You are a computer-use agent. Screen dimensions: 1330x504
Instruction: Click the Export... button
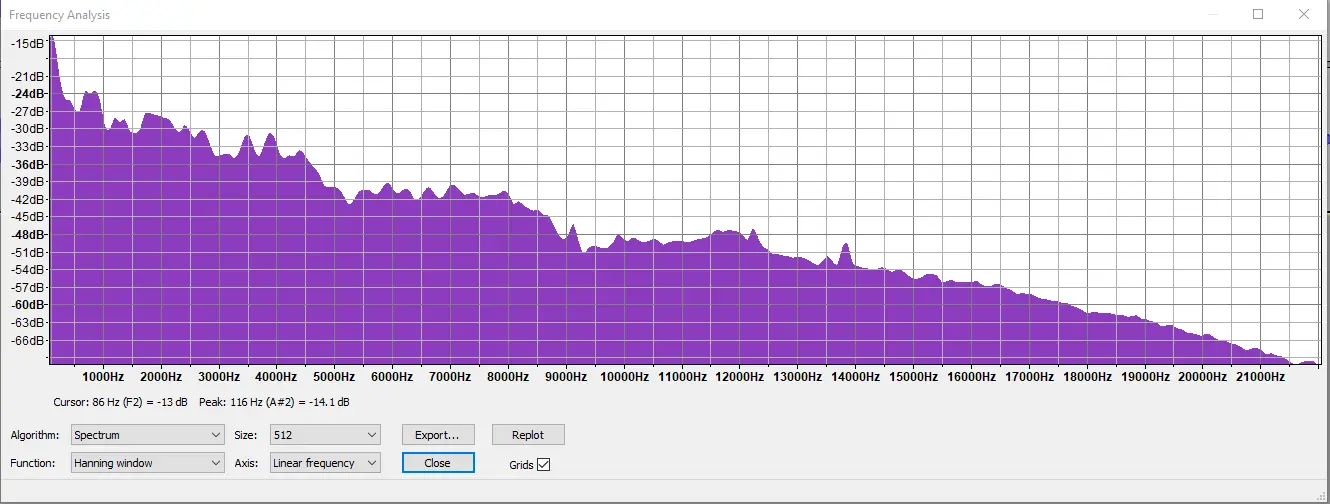(x=437, y=435)
